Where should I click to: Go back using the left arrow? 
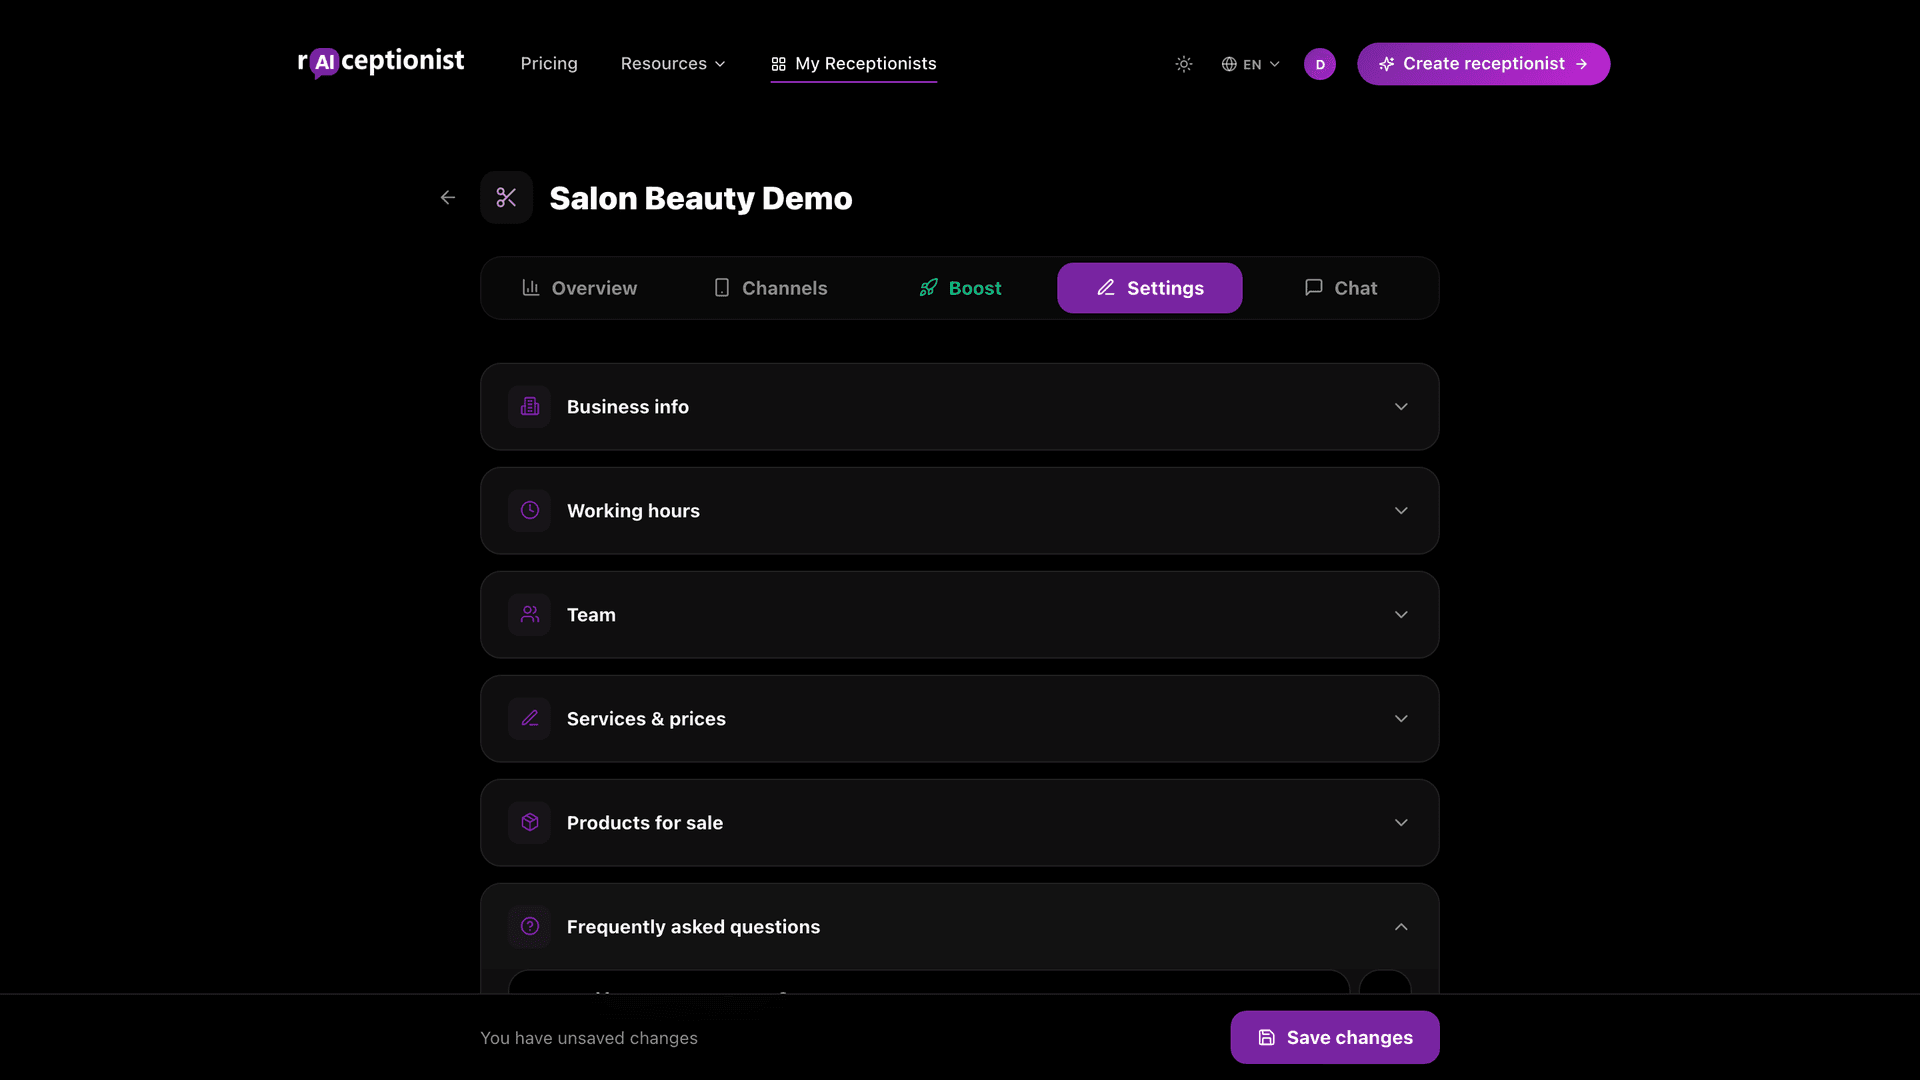(448, 198)
